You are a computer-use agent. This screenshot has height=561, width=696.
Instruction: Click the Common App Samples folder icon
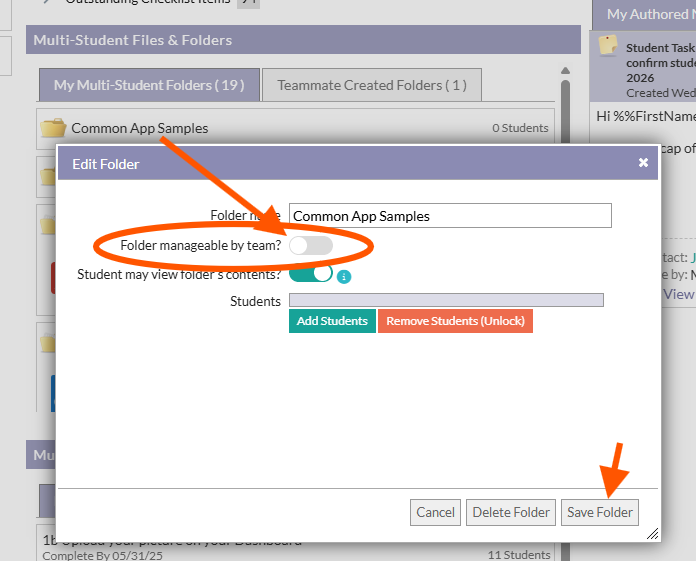coord(53,128)
